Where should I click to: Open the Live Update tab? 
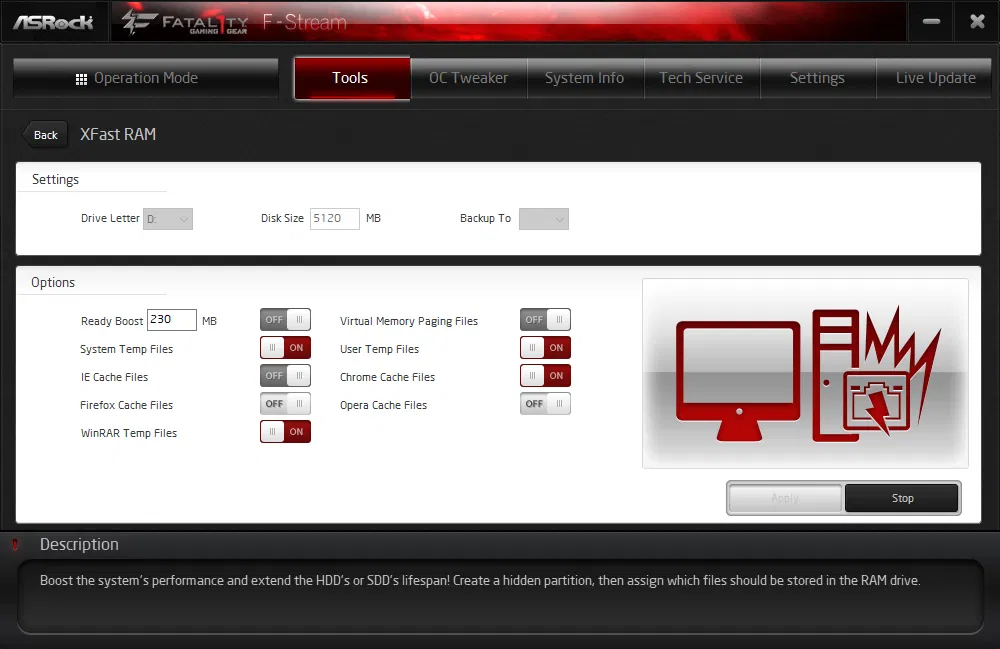click(935, 78)
